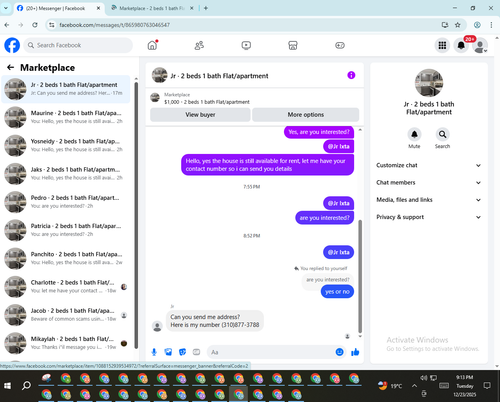Go to Home feed icon

point(152,45)
